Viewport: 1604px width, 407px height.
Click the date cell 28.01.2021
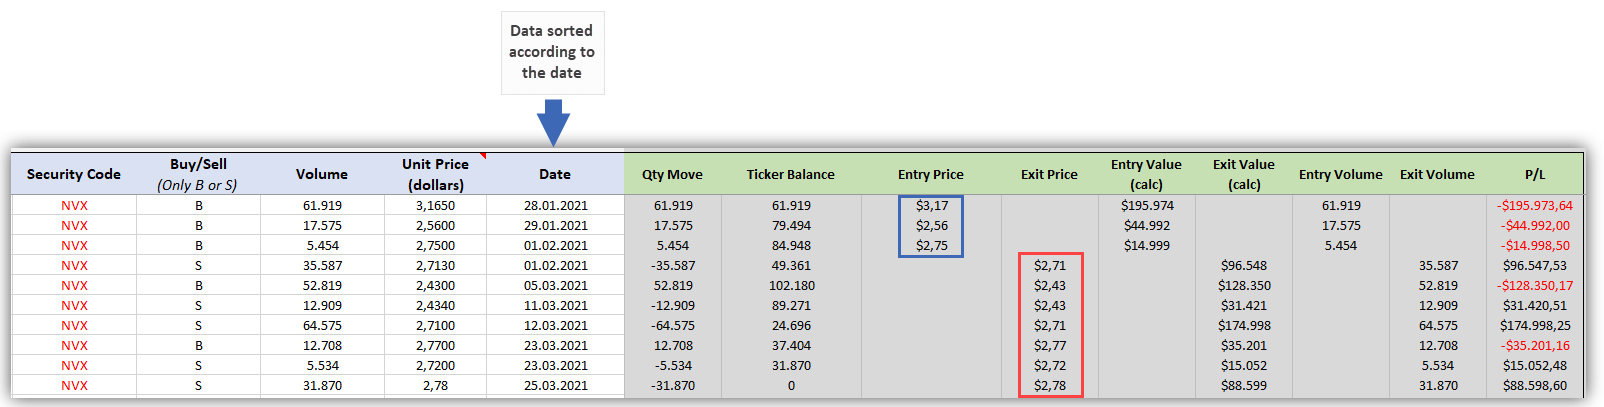(555, 206)
